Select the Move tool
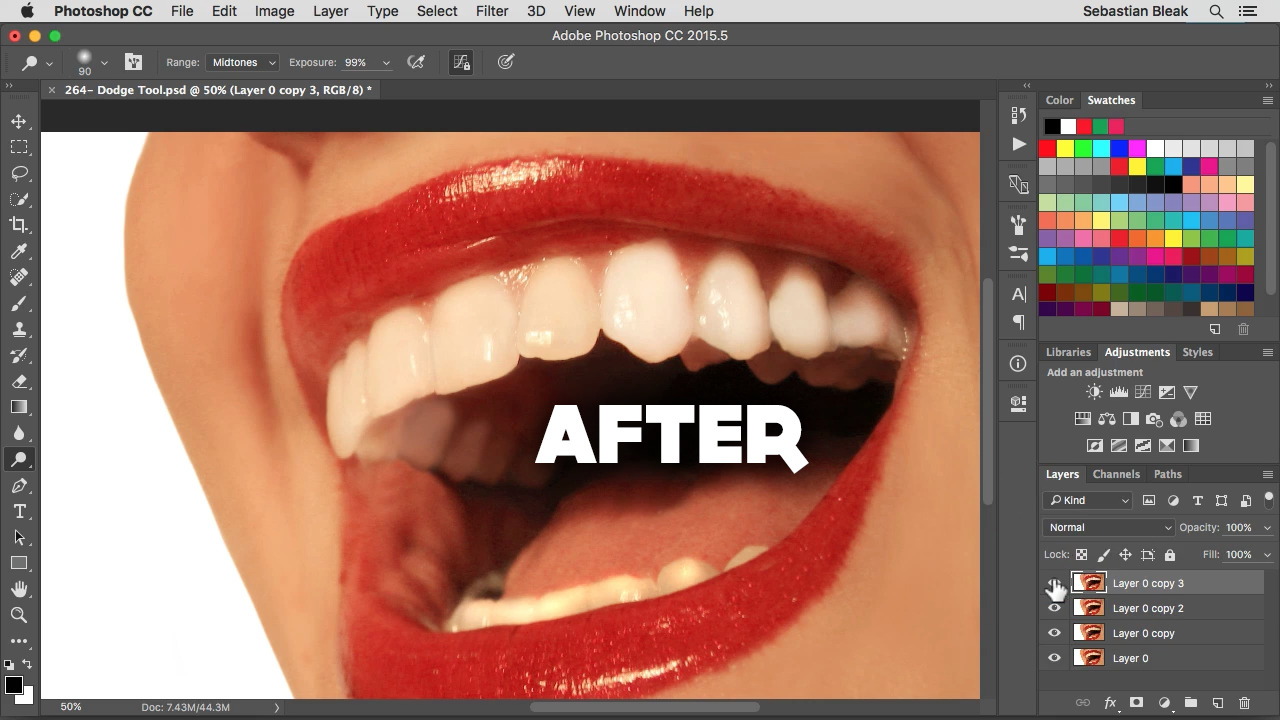 (x=19, y=121)
